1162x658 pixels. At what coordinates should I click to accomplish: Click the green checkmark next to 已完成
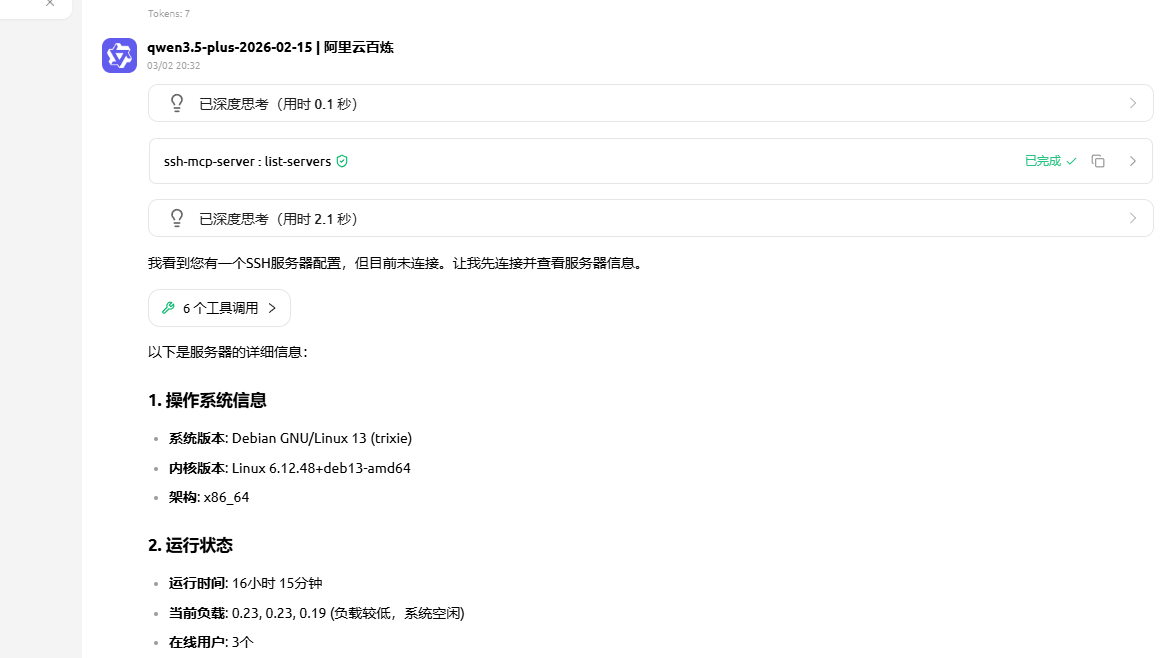coord(1071,161)
